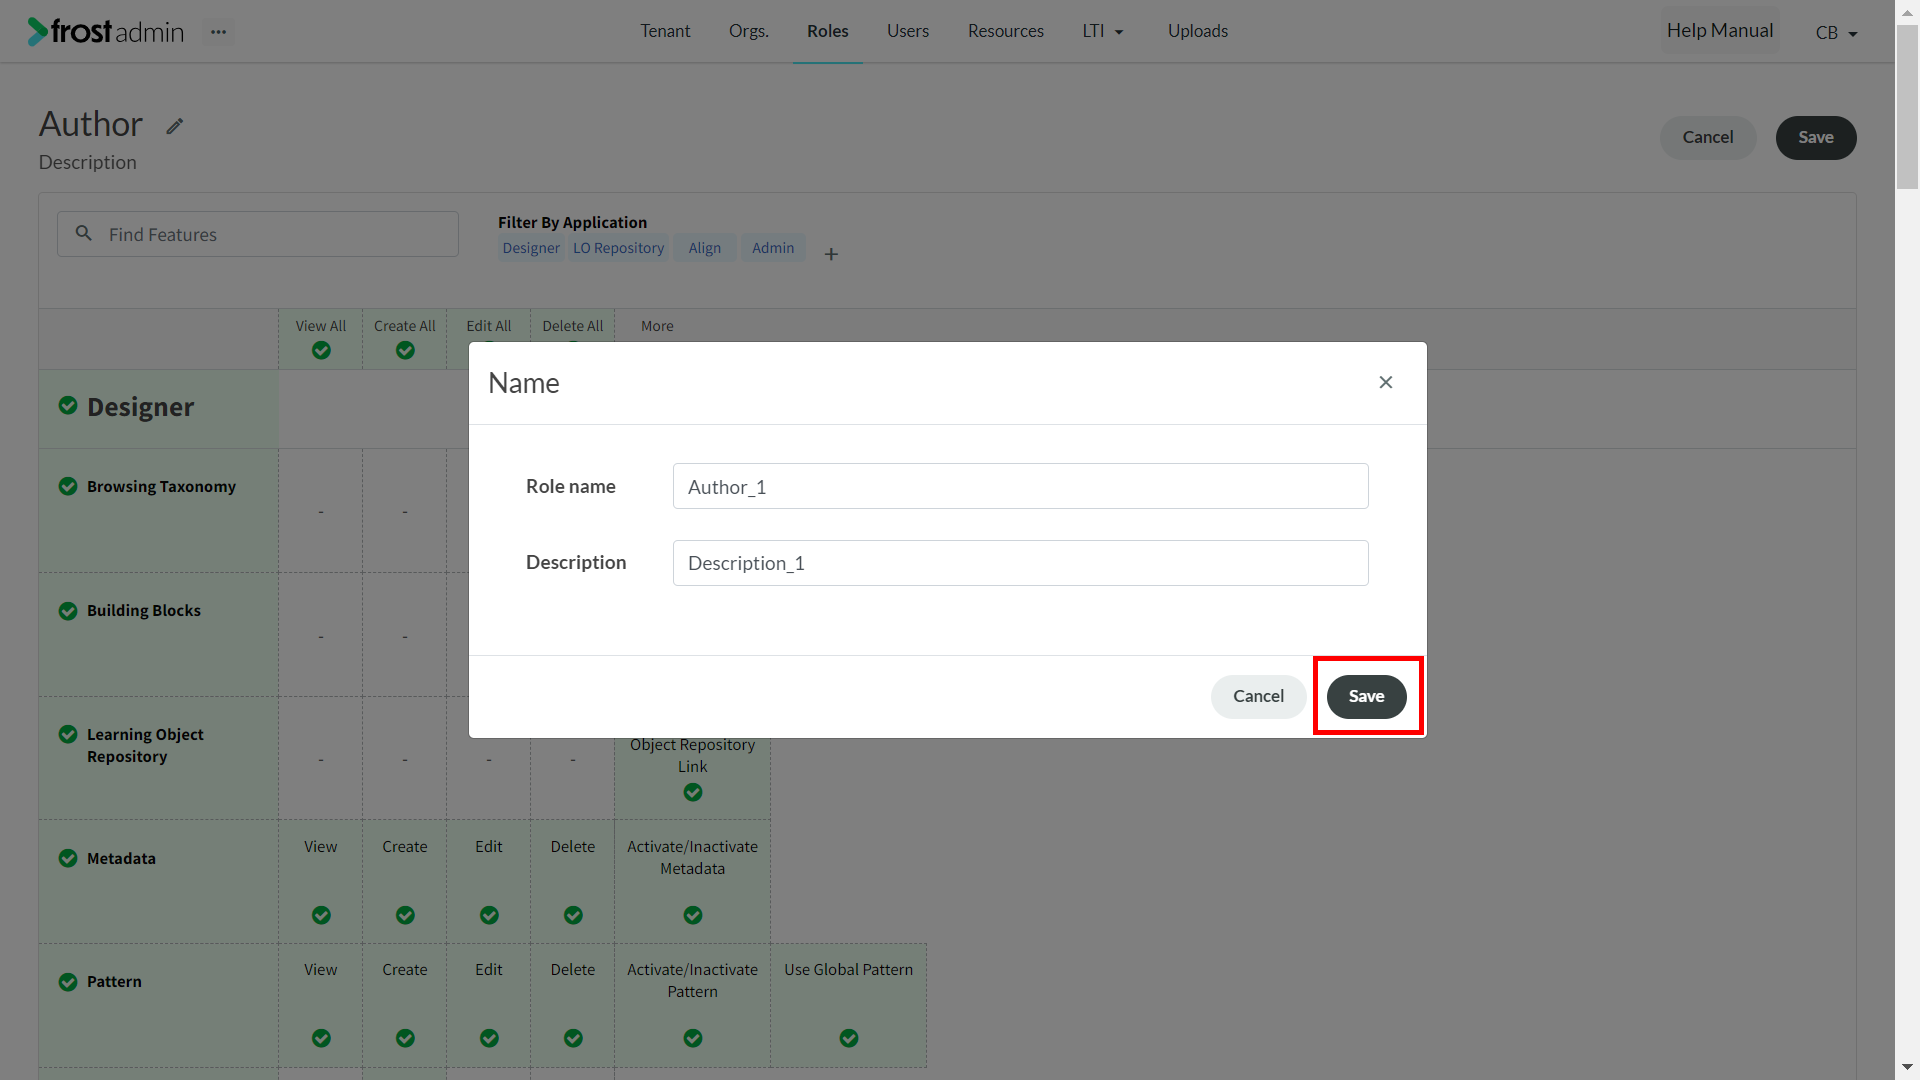Toggle the Pattern row checkmark

(x=68, y=982)
